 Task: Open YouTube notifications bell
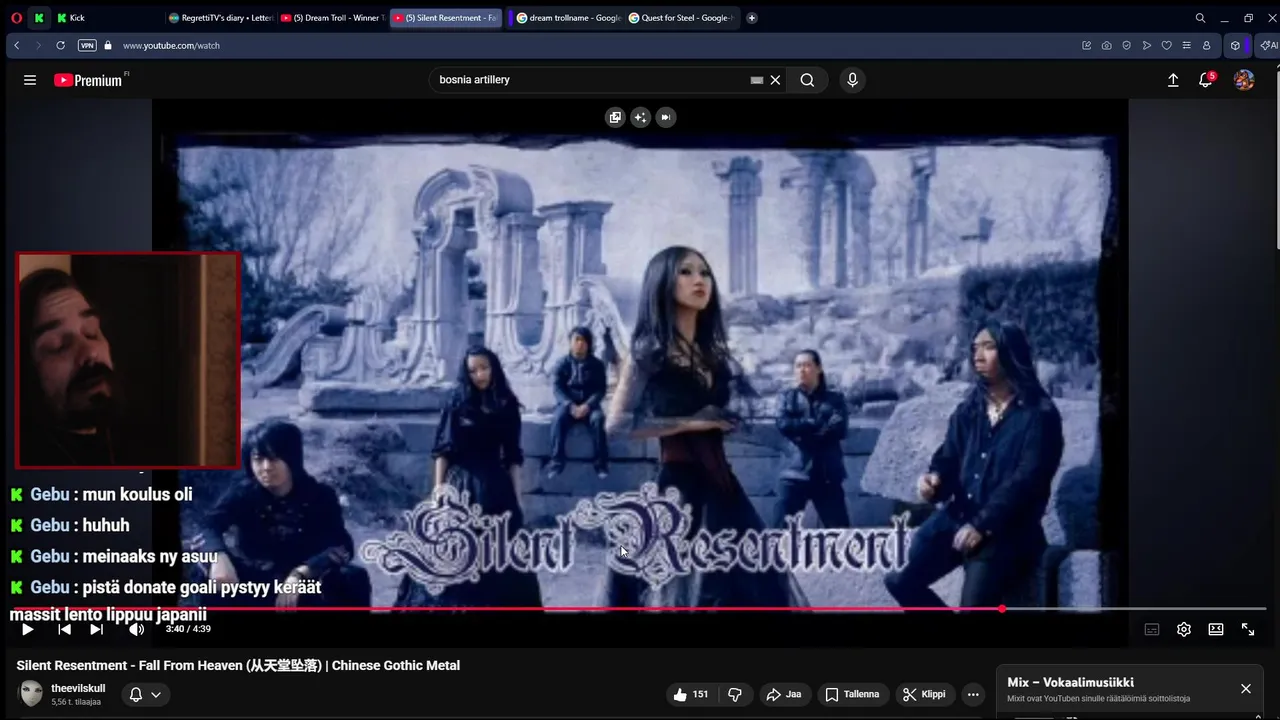click(1206, 80)
